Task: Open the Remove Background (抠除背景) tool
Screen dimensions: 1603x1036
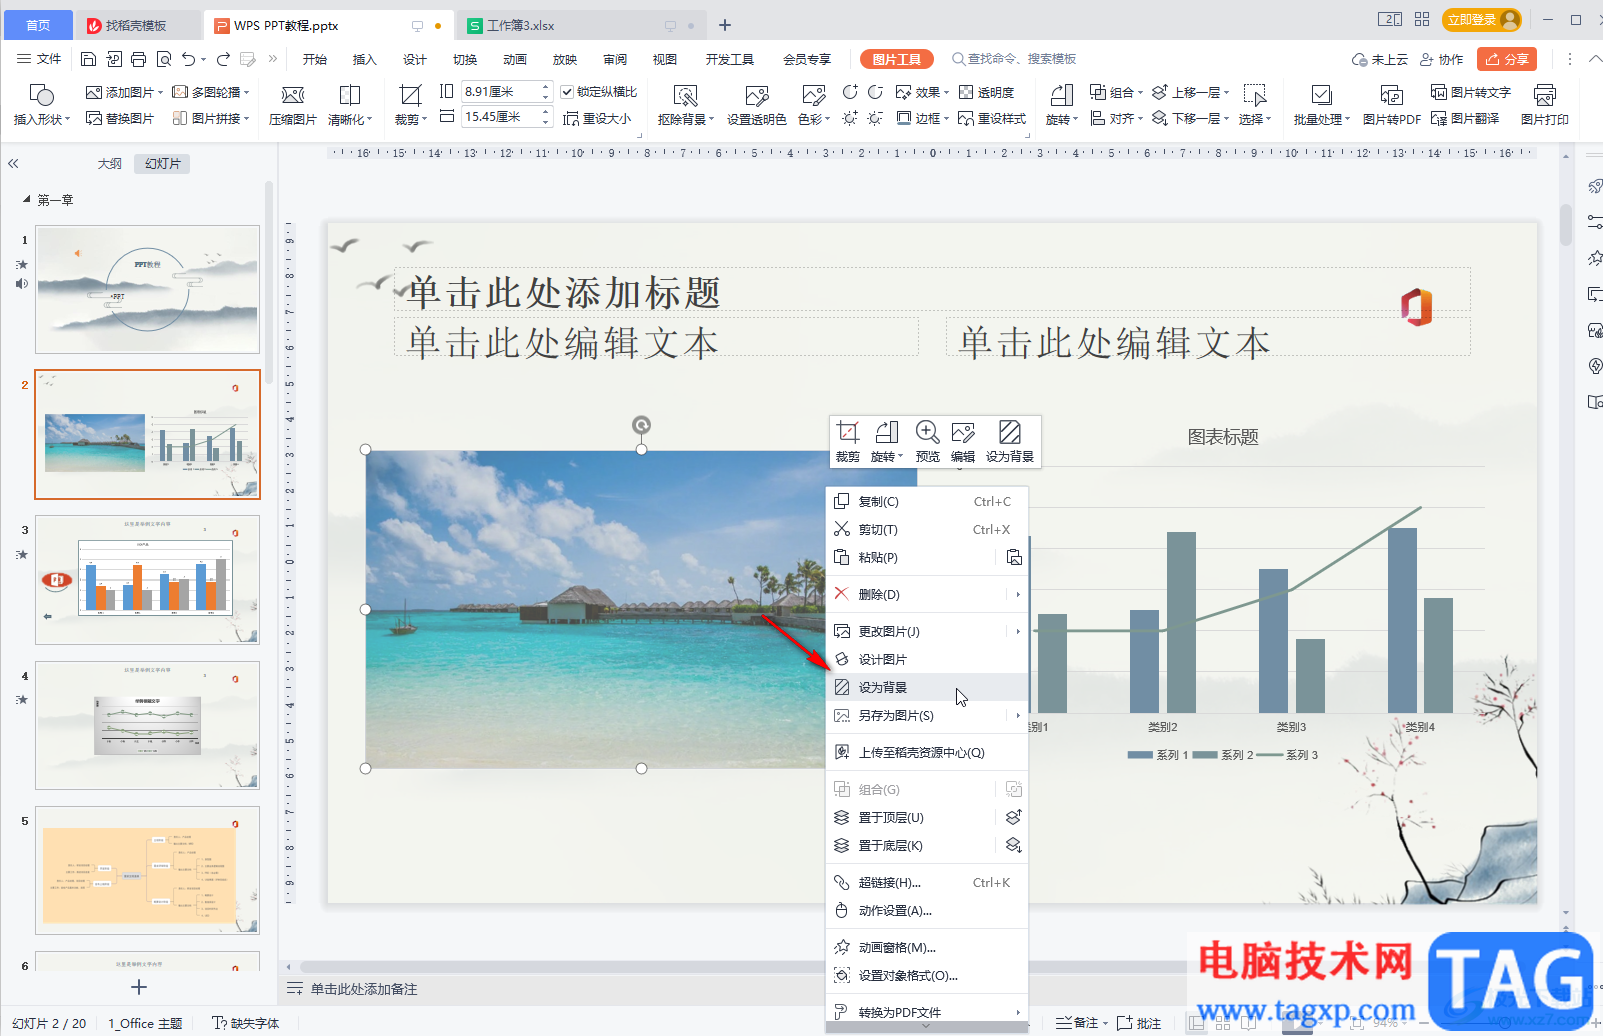Action: [685, 104]
